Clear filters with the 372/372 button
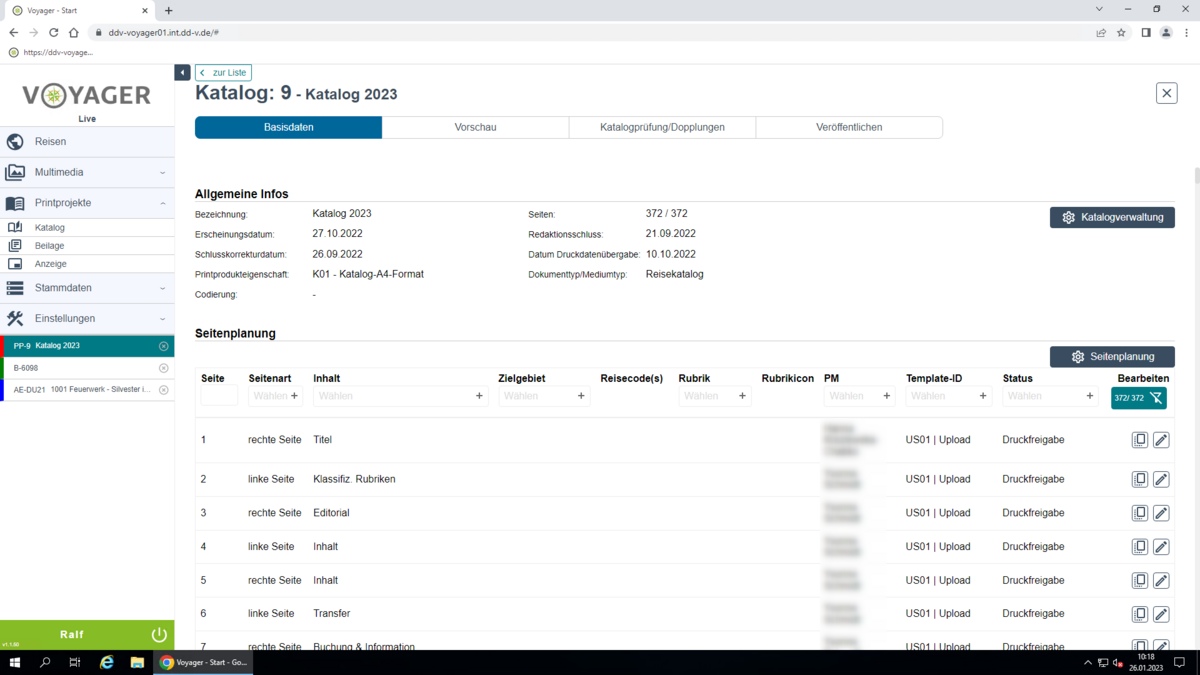Viewport: 1200px width, 675px height. tap(1138, 398)
